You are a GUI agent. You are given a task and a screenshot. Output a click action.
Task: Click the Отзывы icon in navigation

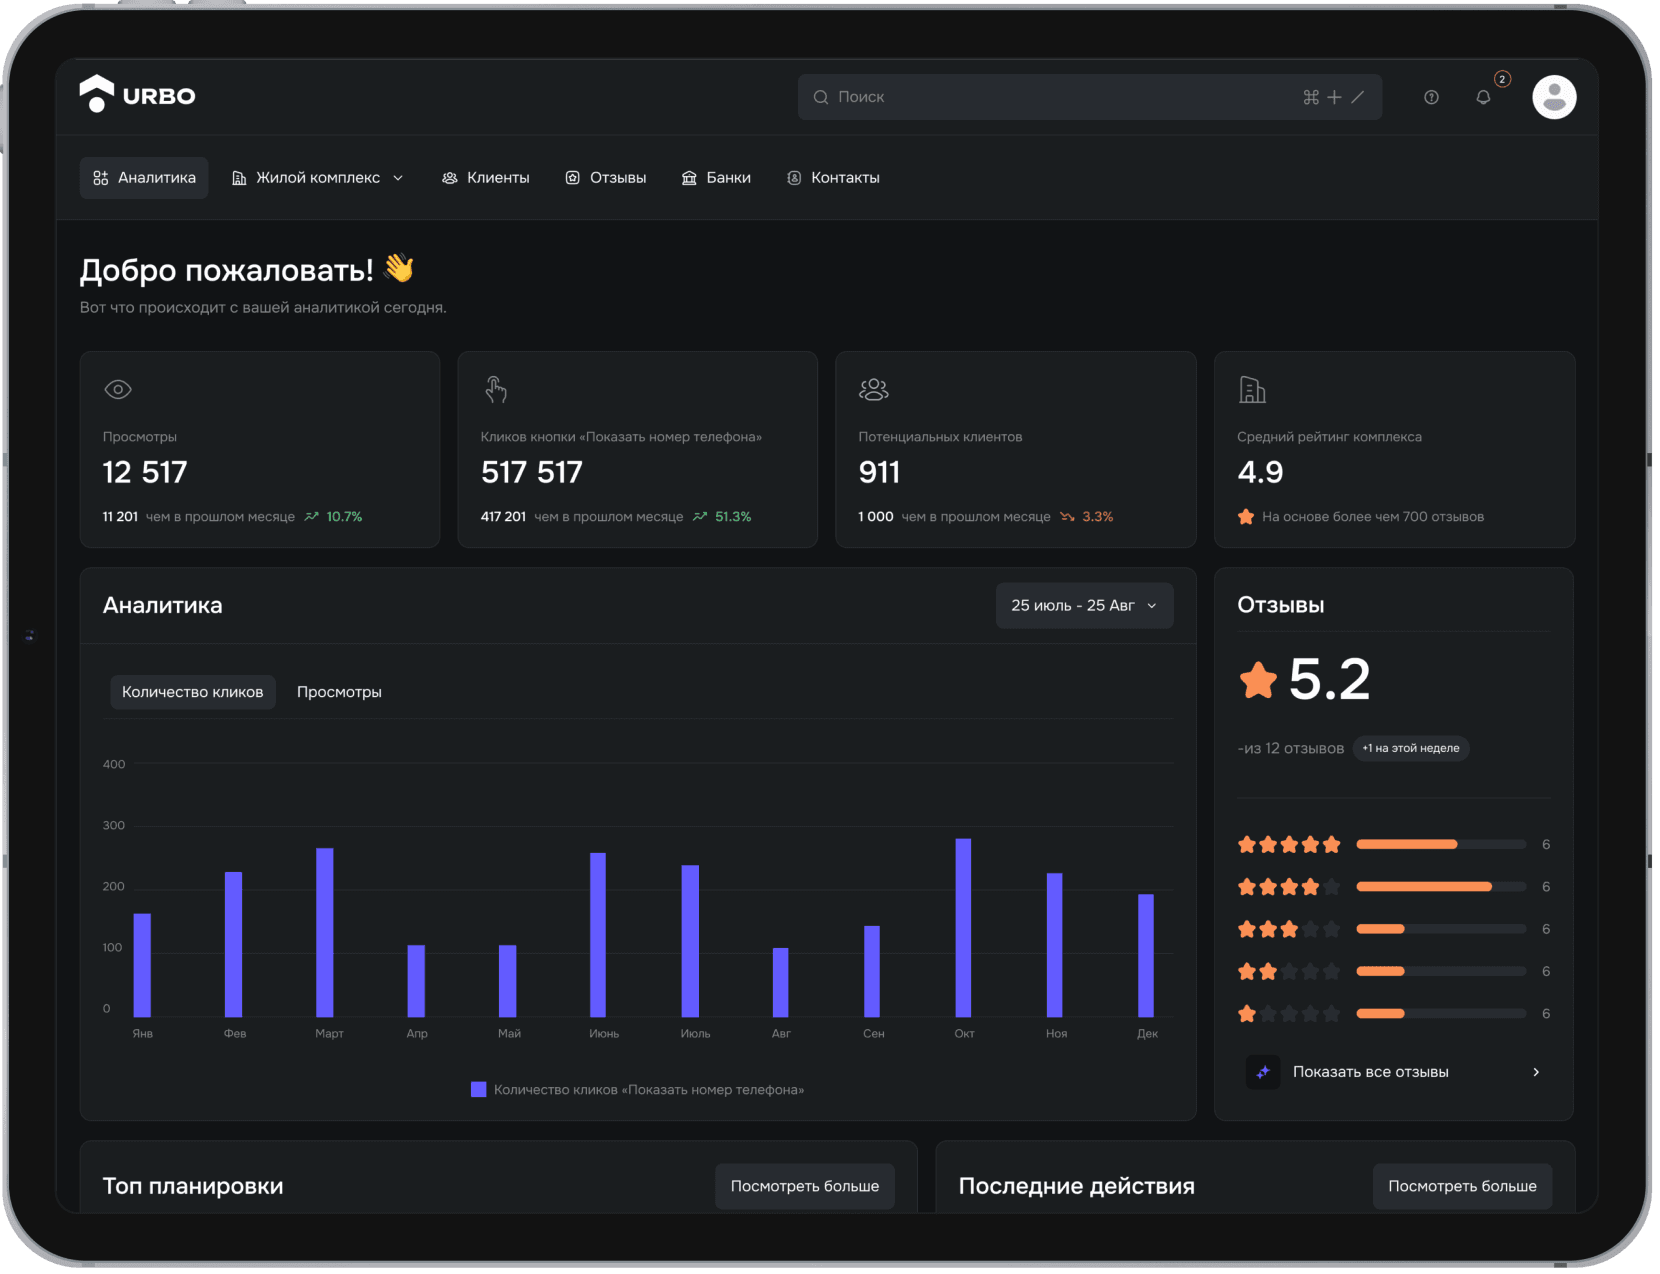tap(573, 178)
